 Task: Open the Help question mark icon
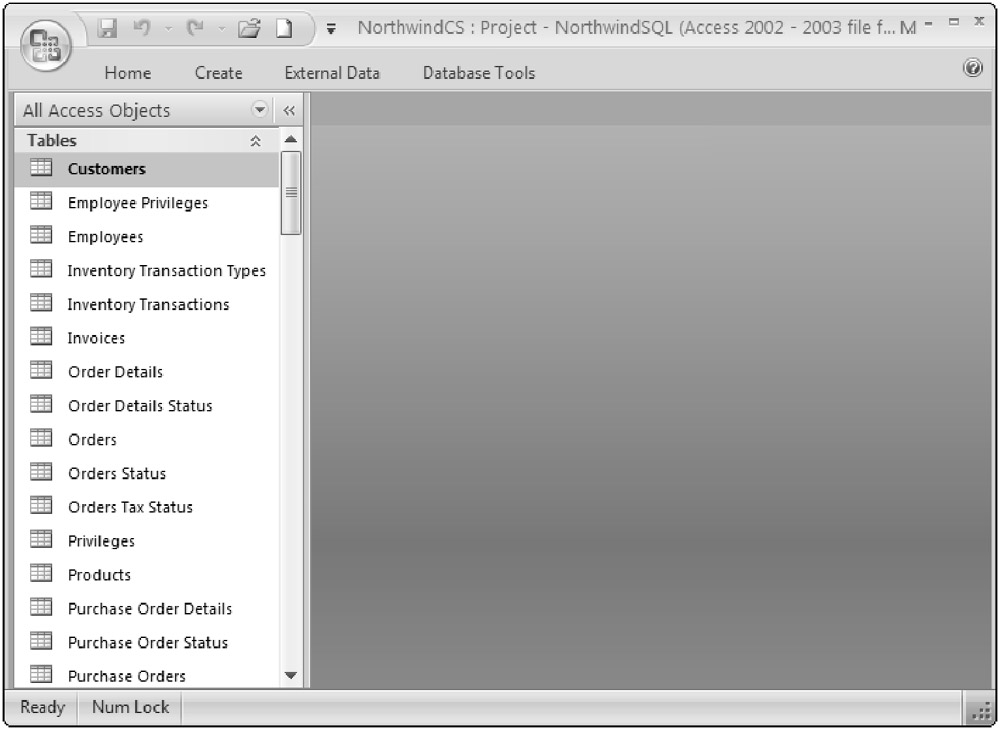click(x=971, y=68)
